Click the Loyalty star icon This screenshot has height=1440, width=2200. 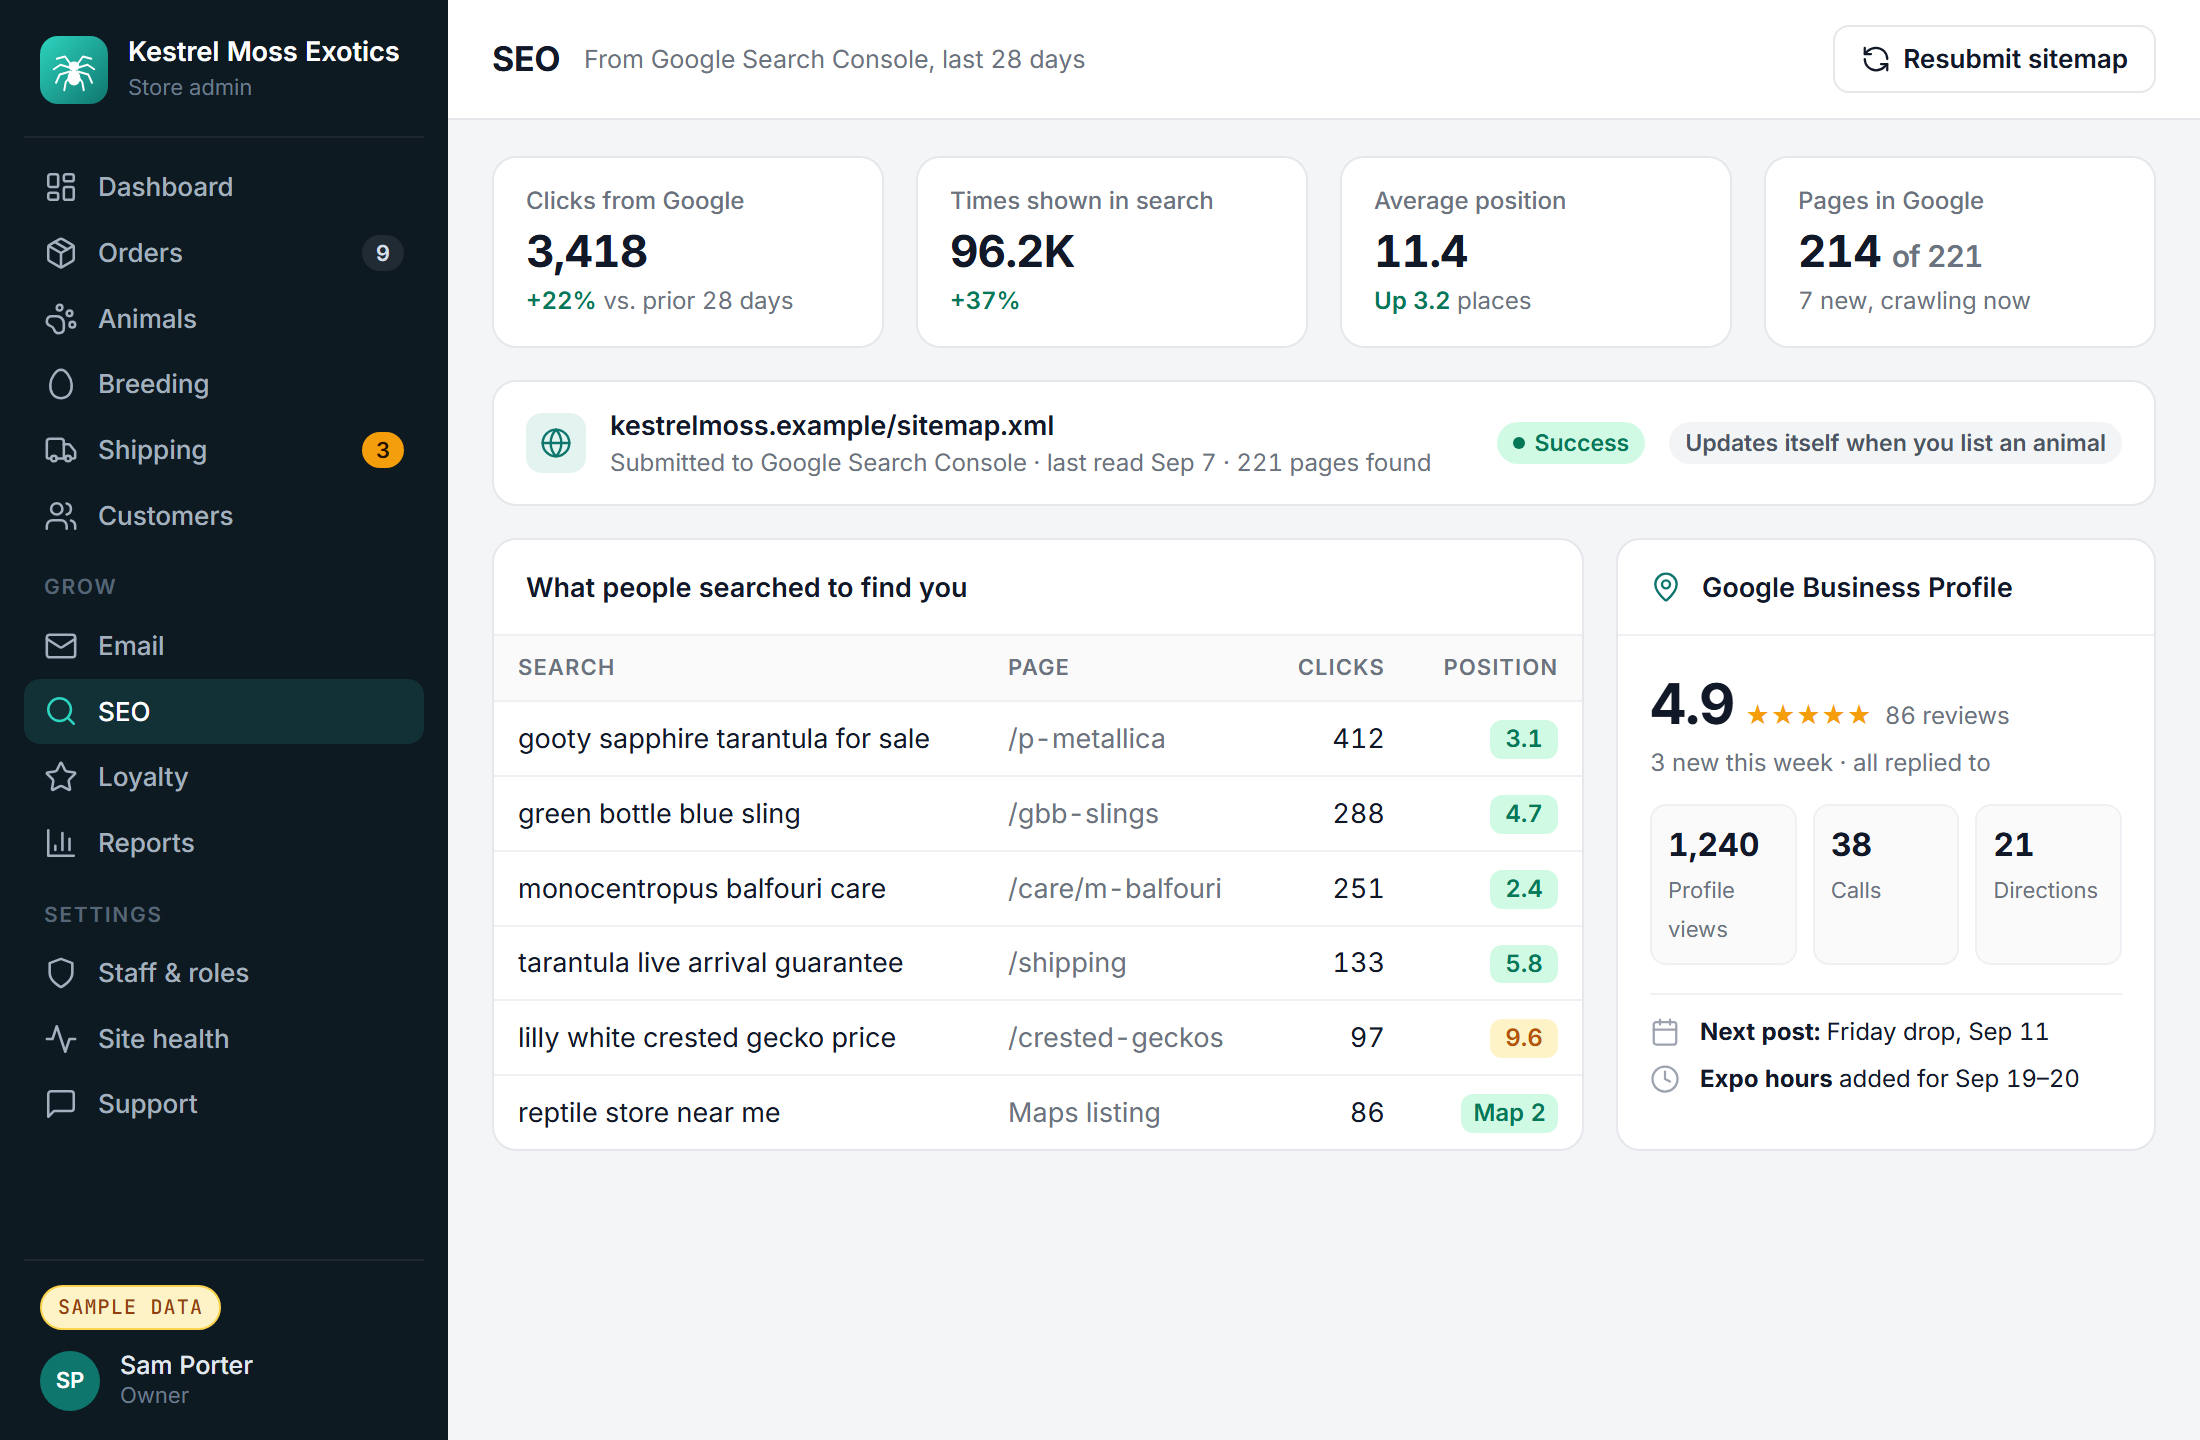(61, 777)
